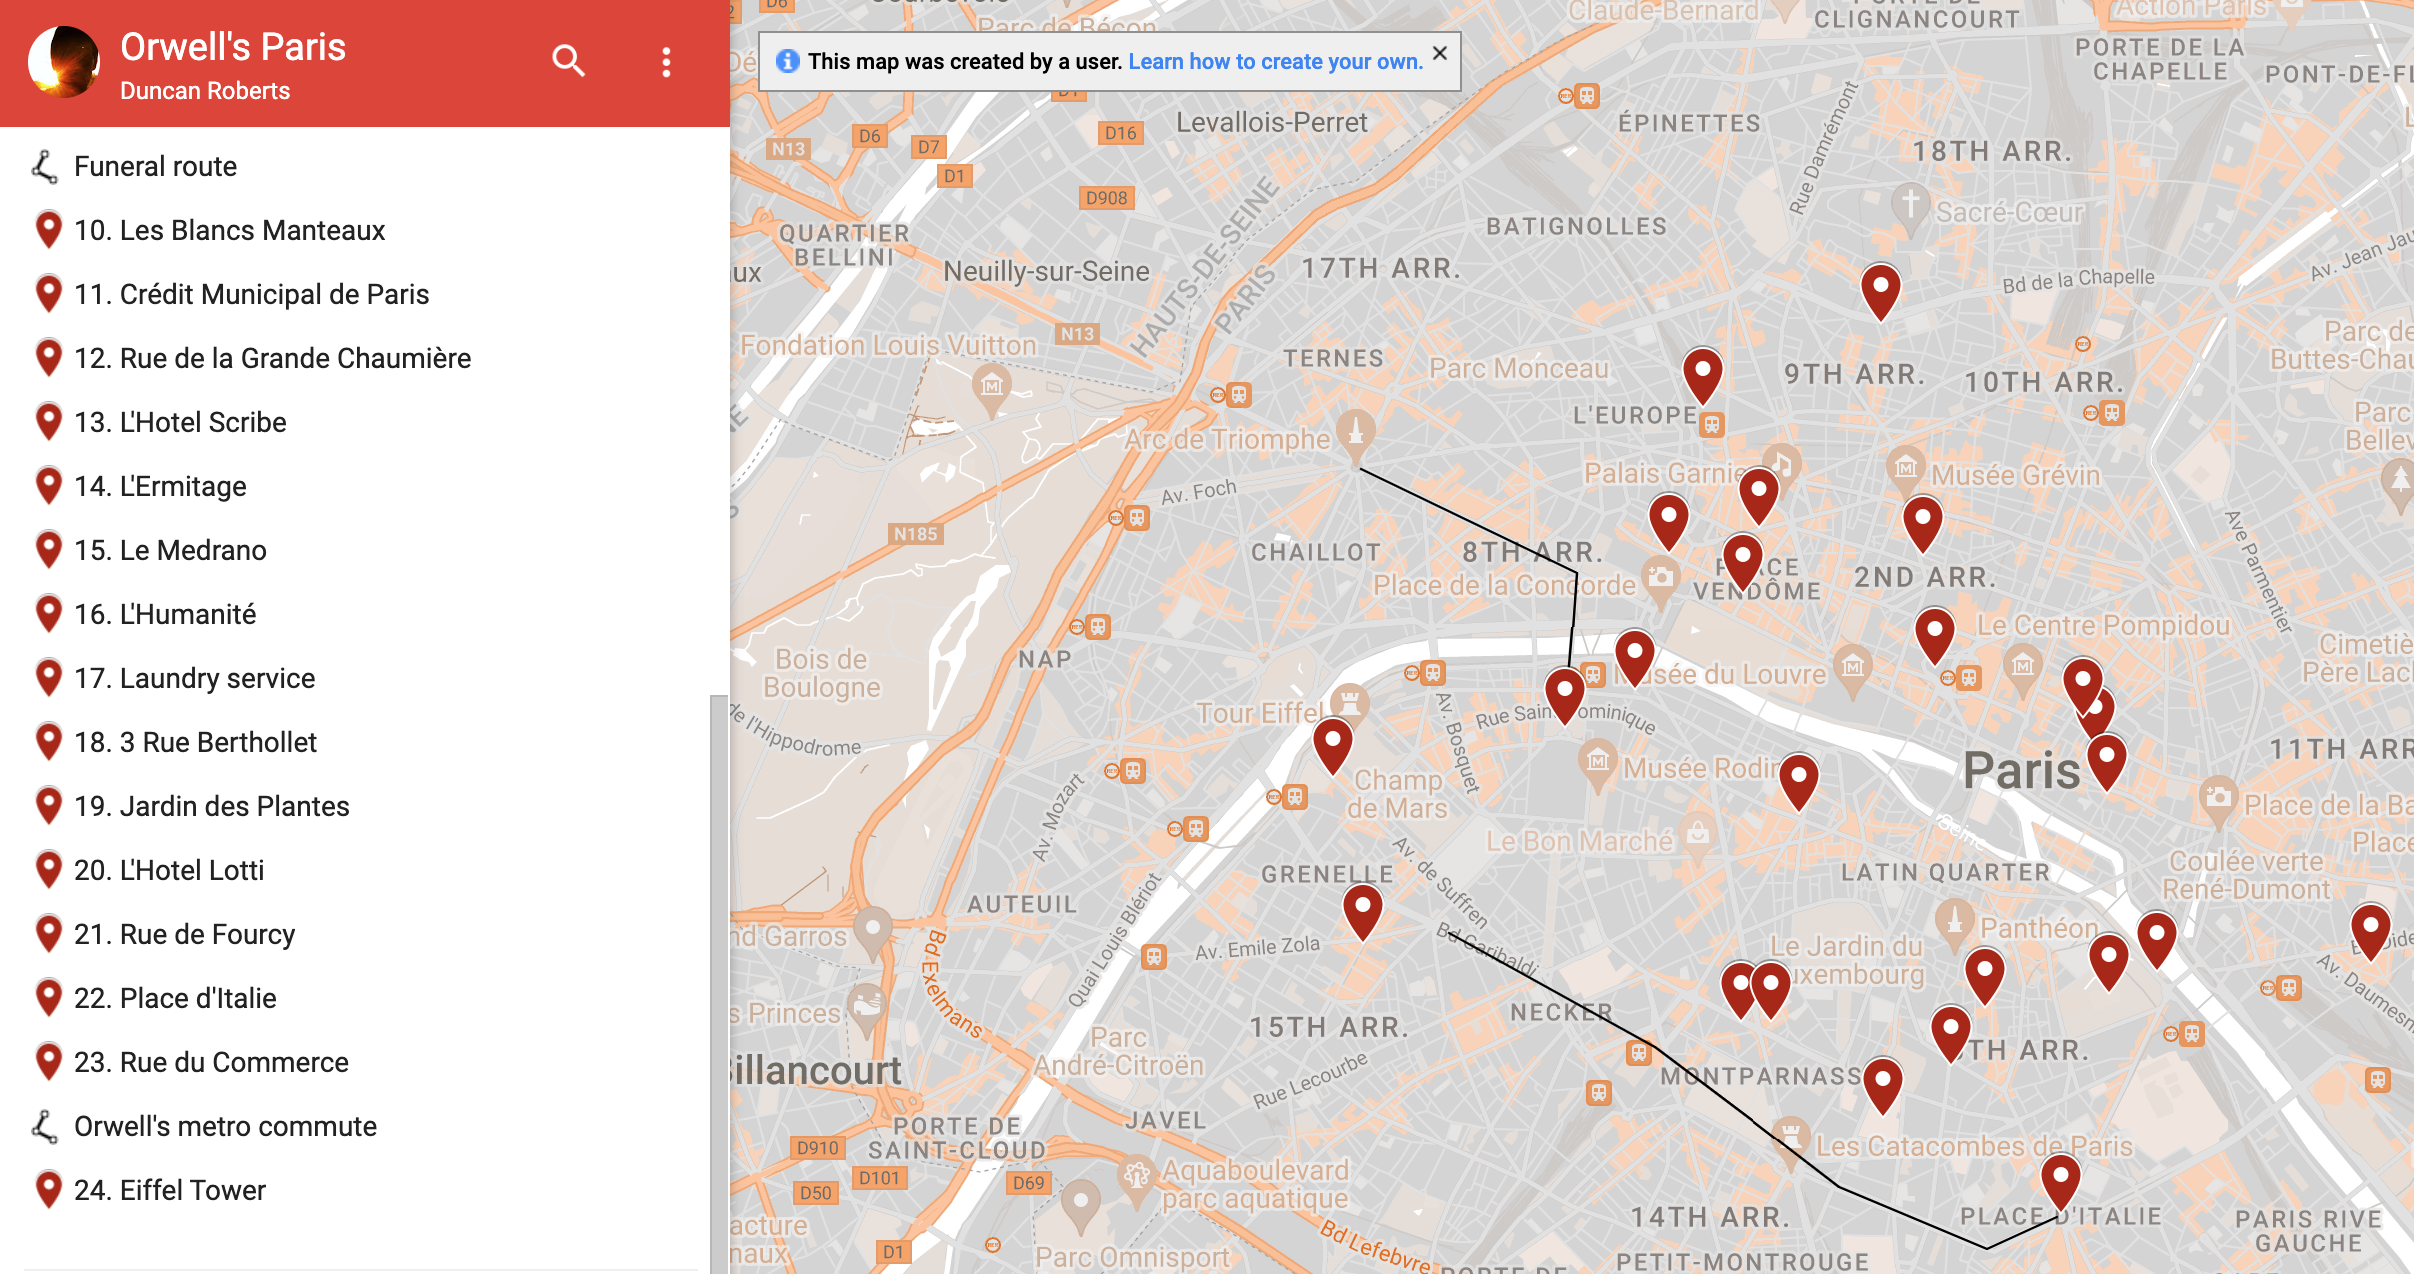Click pin icon beside 13. L'Hotel Scribe
This screenshot has width=2414, height=1274.
(x=48, y=422)
